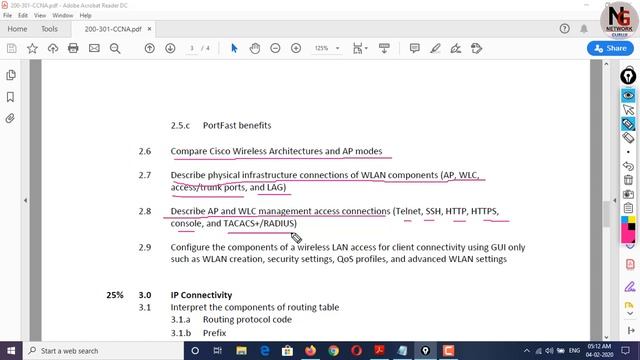640x360 pixels.
Task: Click the Share button
Action: point(610,48)
